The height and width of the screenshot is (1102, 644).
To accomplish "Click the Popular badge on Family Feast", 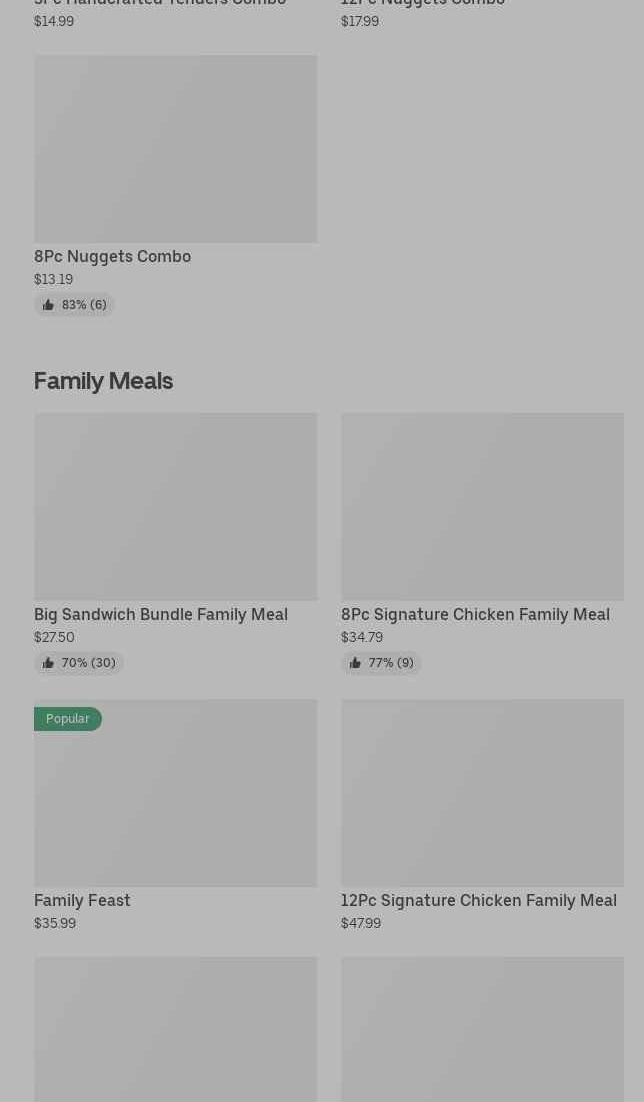I will click(x=67, y=719).
